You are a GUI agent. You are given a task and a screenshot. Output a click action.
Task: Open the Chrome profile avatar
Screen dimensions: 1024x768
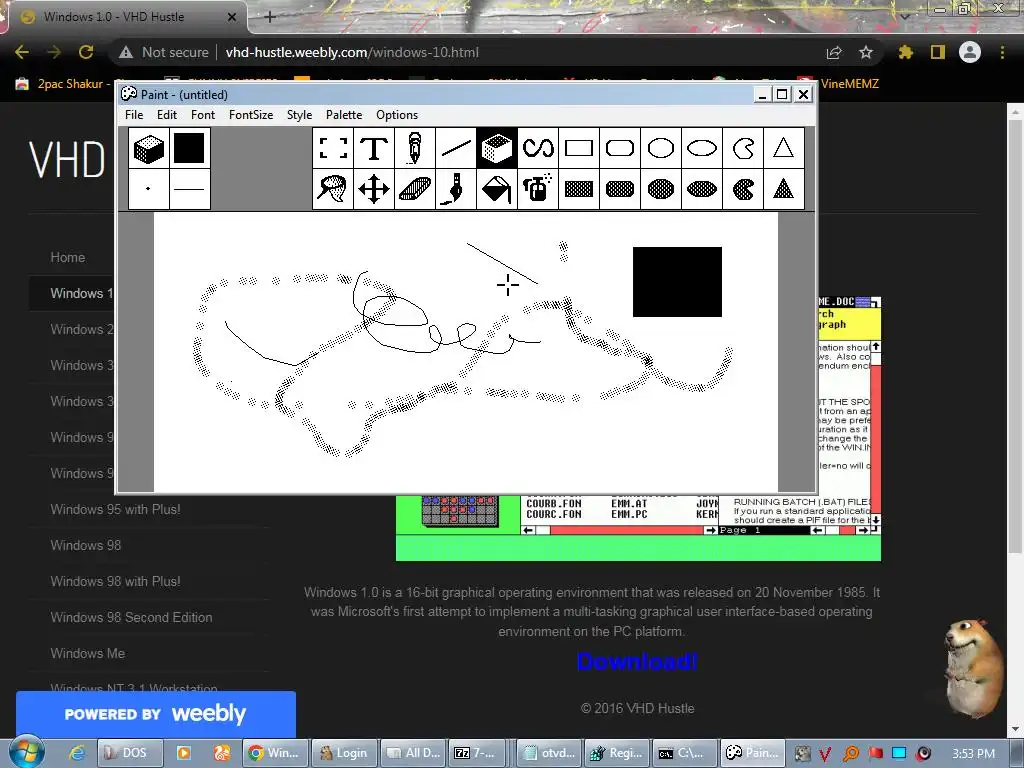970,52
